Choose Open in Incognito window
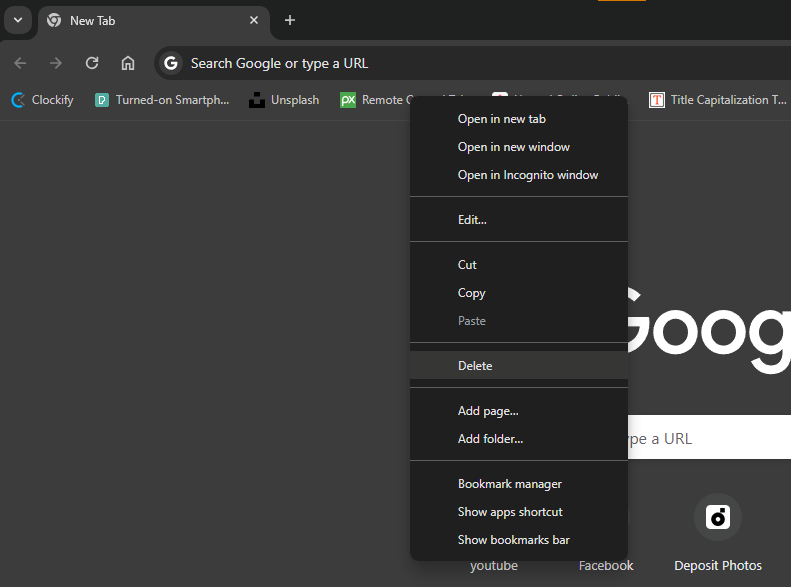Viewport: 791px width, 587px height. (x=519, y=175)
